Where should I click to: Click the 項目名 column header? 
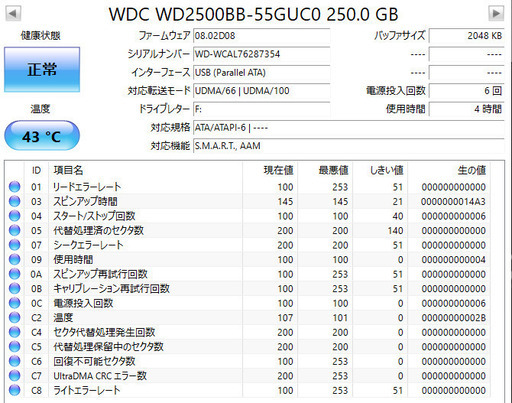point(68,170)
